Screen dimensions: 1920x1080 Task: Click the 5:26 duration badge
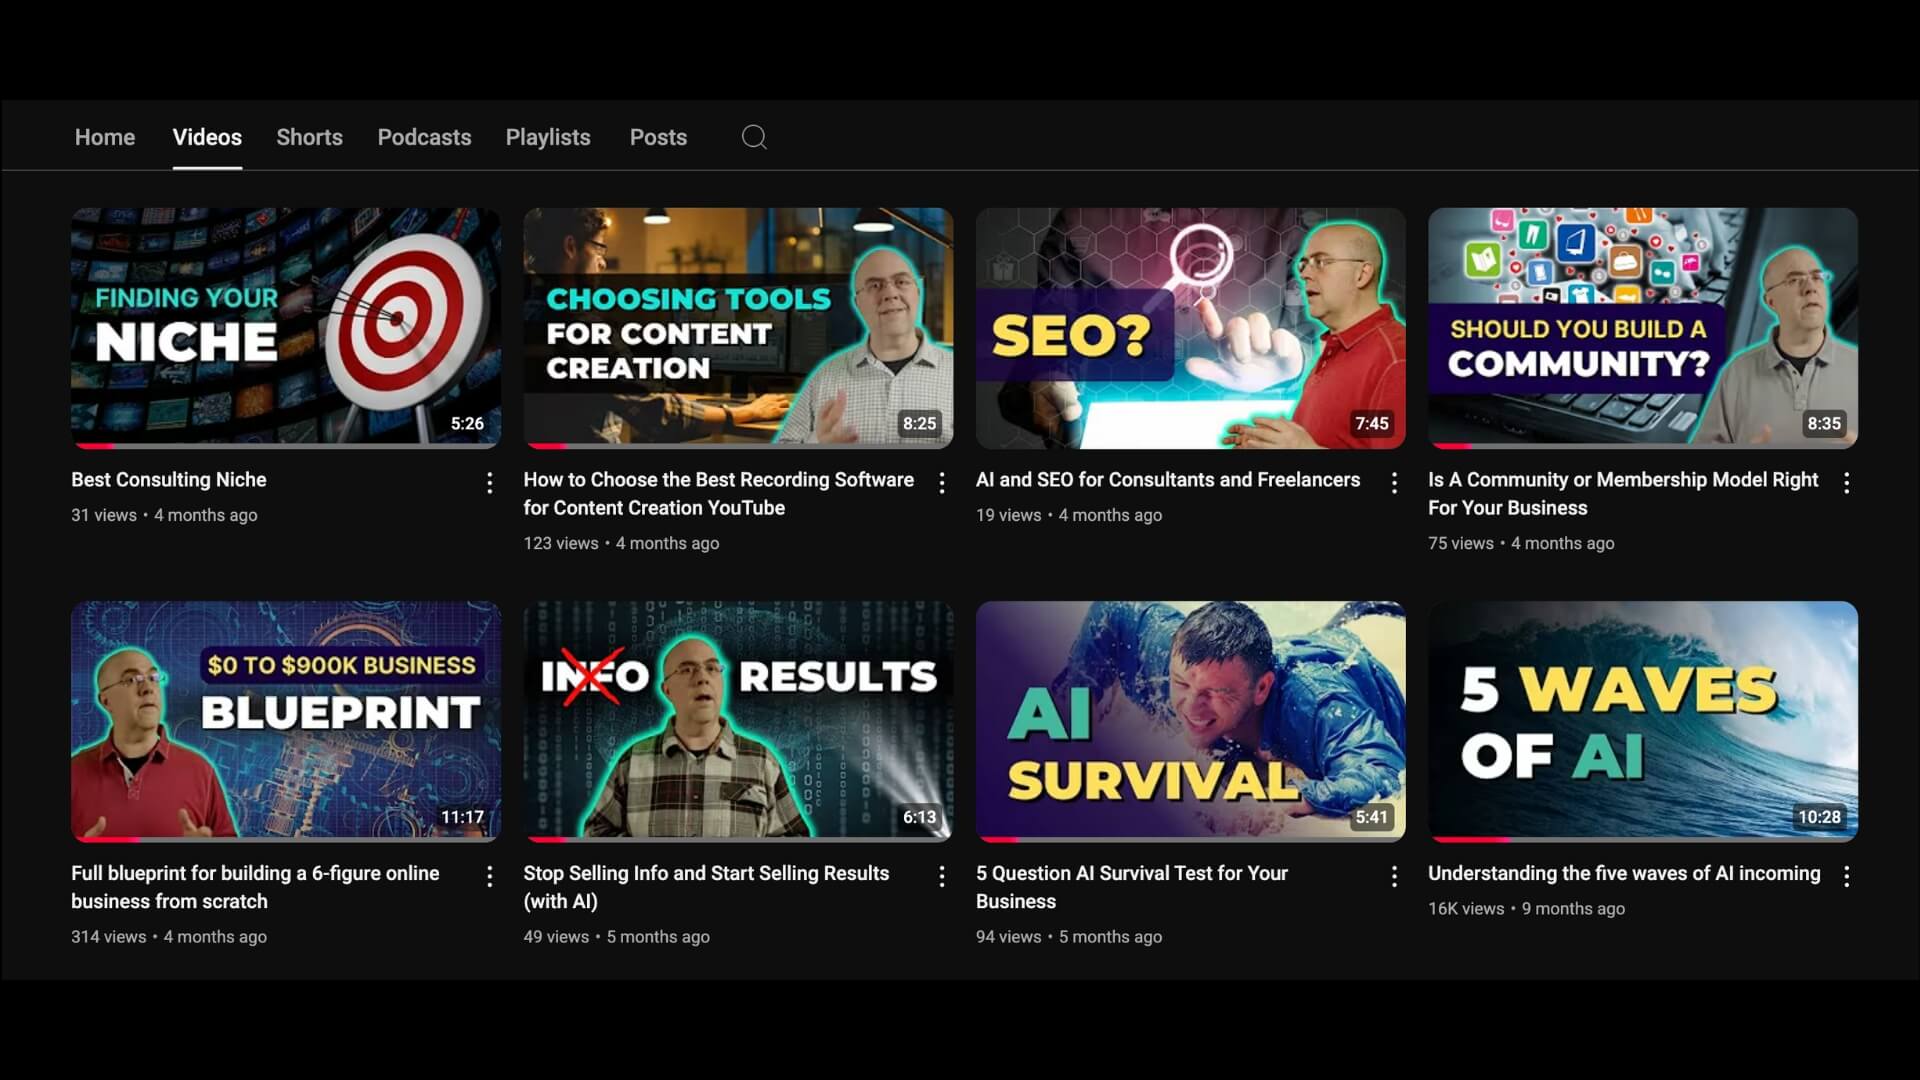coord(467,424)
